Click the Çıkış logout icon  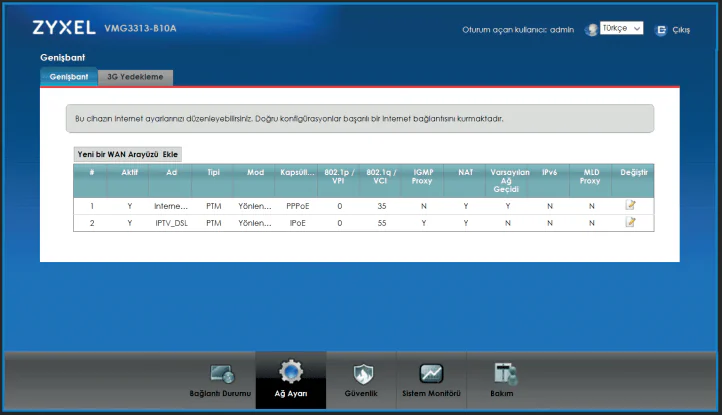660,30
